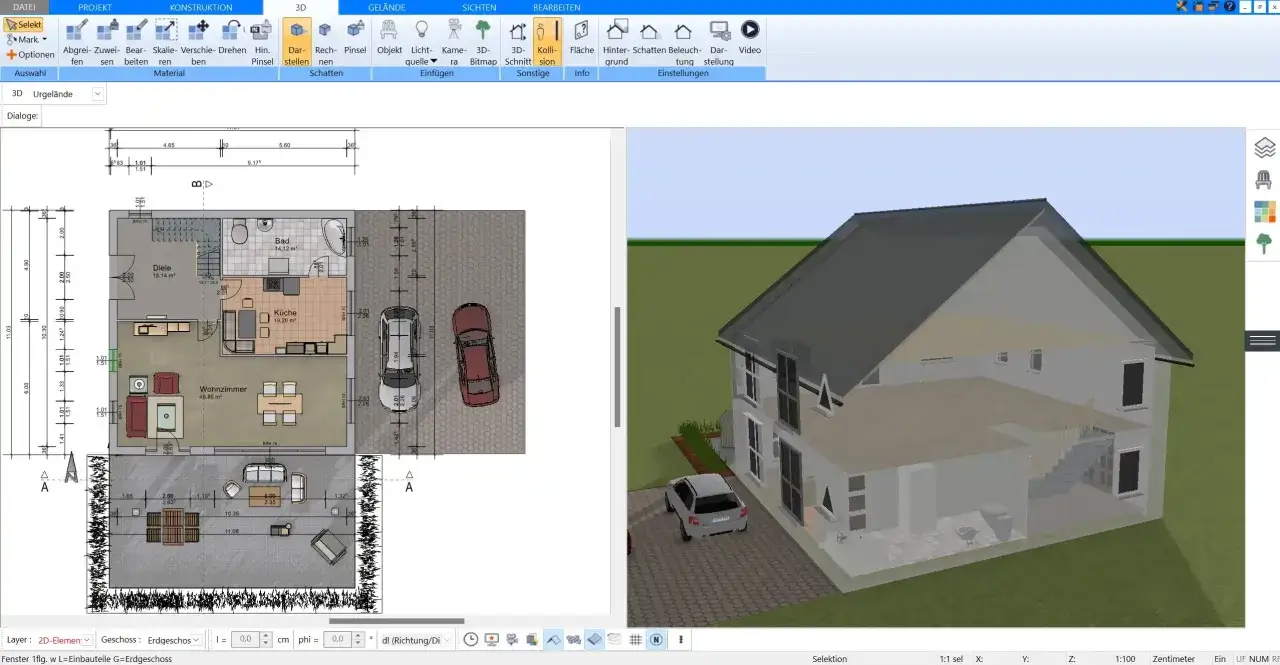This screenshot has height=665, width=1280.
Task: Pick the Drehen rotate tool
Action: [x=232, y=37]
